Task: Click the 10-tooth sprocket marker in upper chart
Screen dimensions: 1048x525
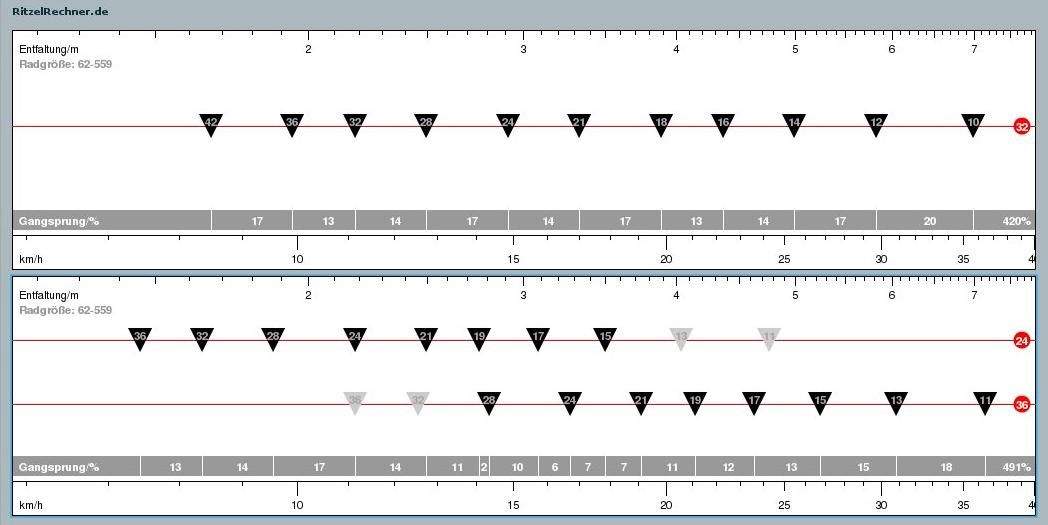Action: click(x=973, y=123)
